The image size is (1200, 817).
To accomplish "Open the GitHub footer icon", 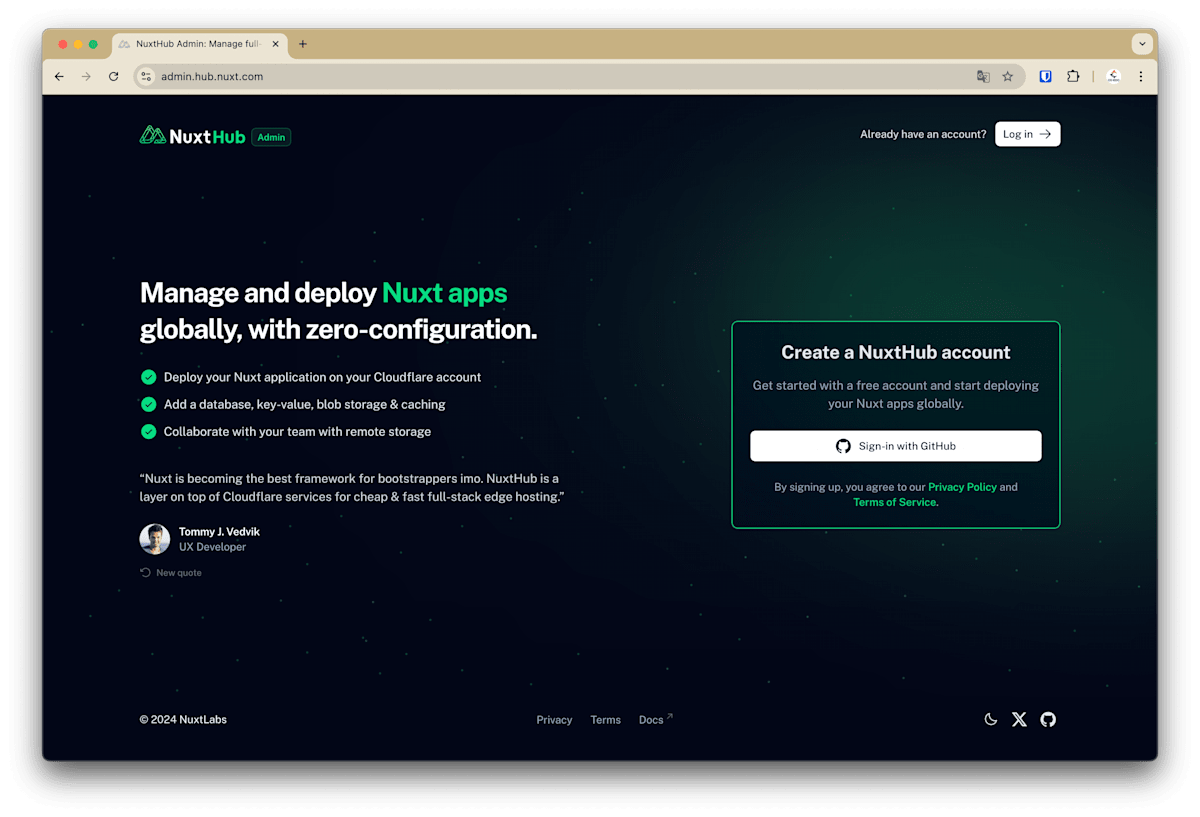I will click(1048, 719).
